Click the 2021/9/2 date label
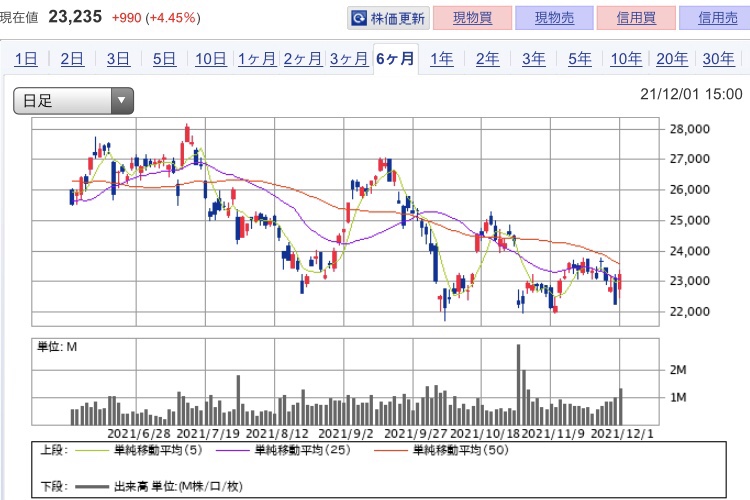750x500 pixels. point(346,434)
